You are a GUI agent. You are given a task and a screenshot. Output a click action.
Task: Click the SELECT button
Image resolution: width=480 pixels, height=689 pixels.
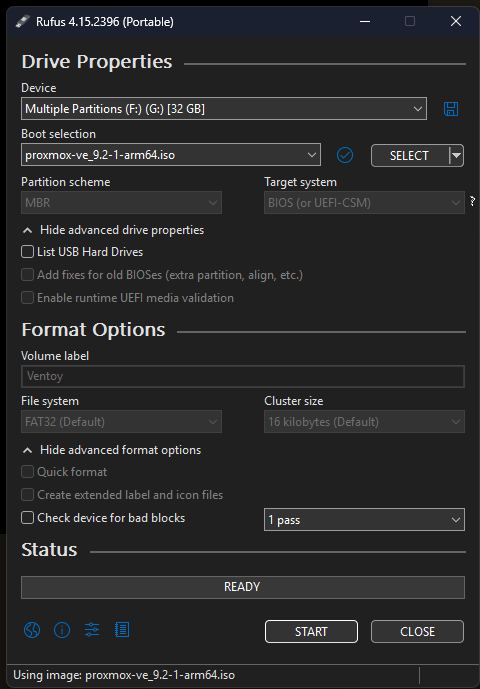(x=410, y=156)
